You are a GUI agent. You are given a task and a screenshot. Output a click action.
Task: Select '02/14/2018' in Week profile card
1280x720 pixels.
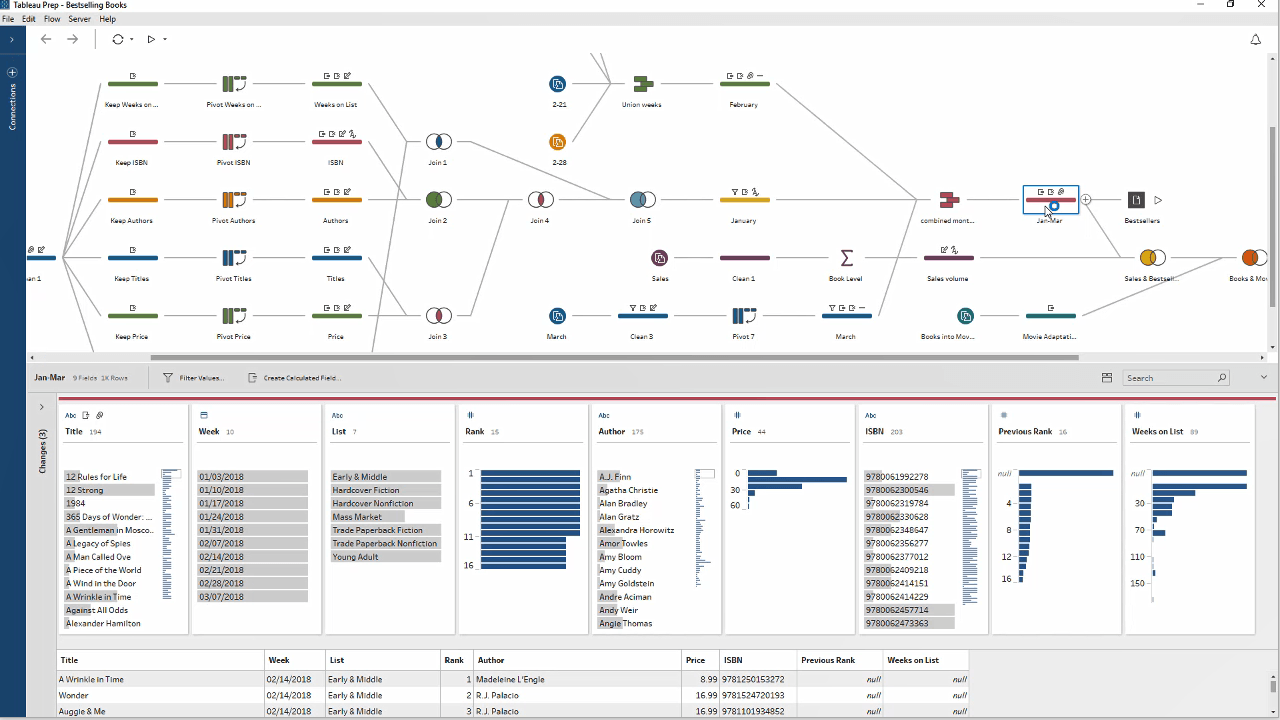pos(253,557)
